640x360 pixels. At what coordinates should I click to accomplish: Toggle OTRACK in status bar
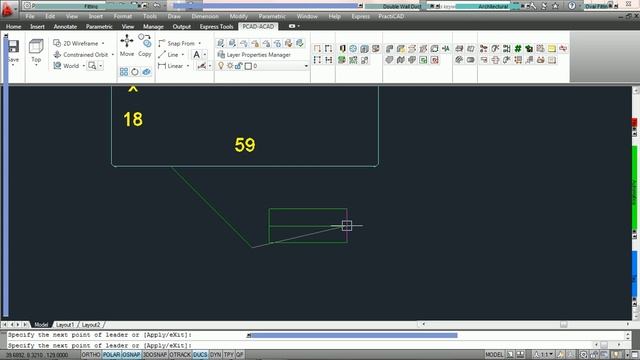180,355
